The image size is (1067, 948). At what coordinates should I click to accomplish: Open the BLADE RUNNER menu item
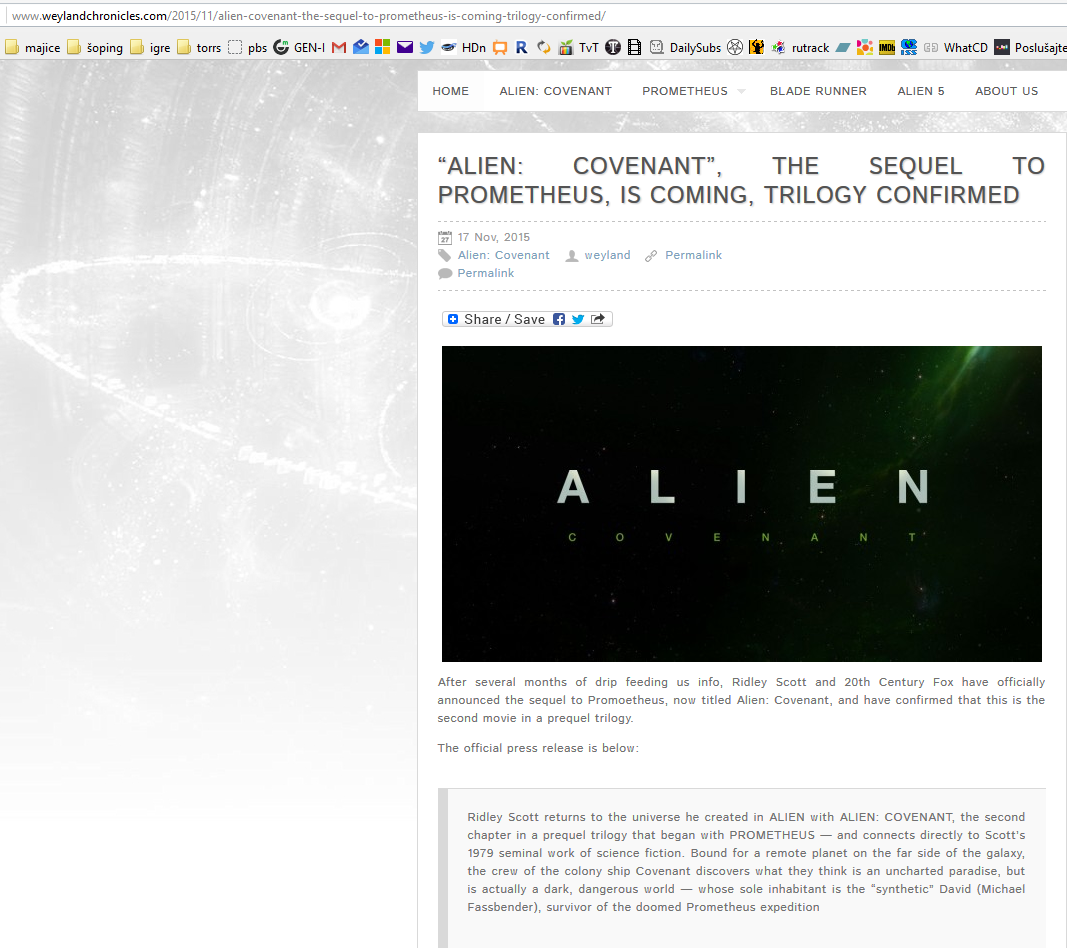(818, 91)
